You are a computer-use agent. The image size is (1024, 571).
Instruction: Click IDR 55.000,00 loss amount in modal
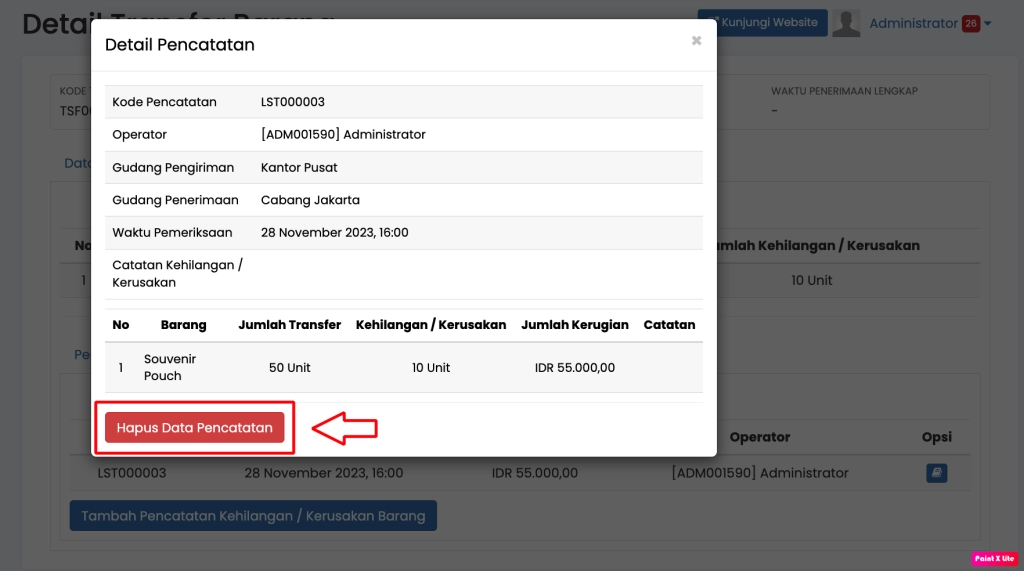[575, 368]
